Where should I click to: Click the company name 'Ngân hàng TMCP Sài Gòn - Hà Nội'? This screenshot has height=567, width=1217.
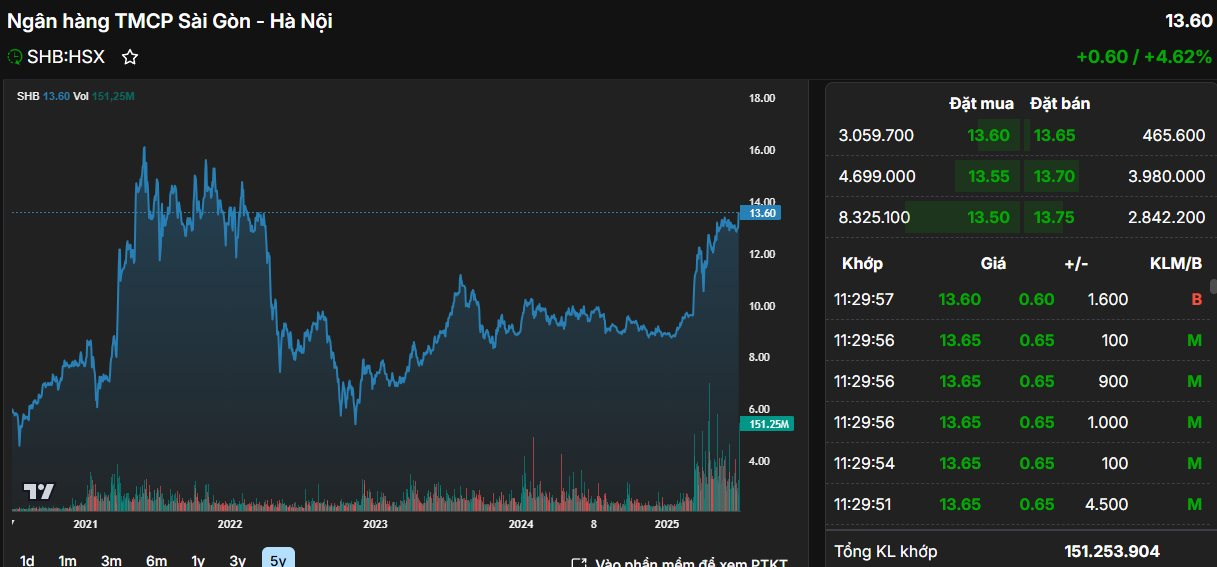[170, 20]
